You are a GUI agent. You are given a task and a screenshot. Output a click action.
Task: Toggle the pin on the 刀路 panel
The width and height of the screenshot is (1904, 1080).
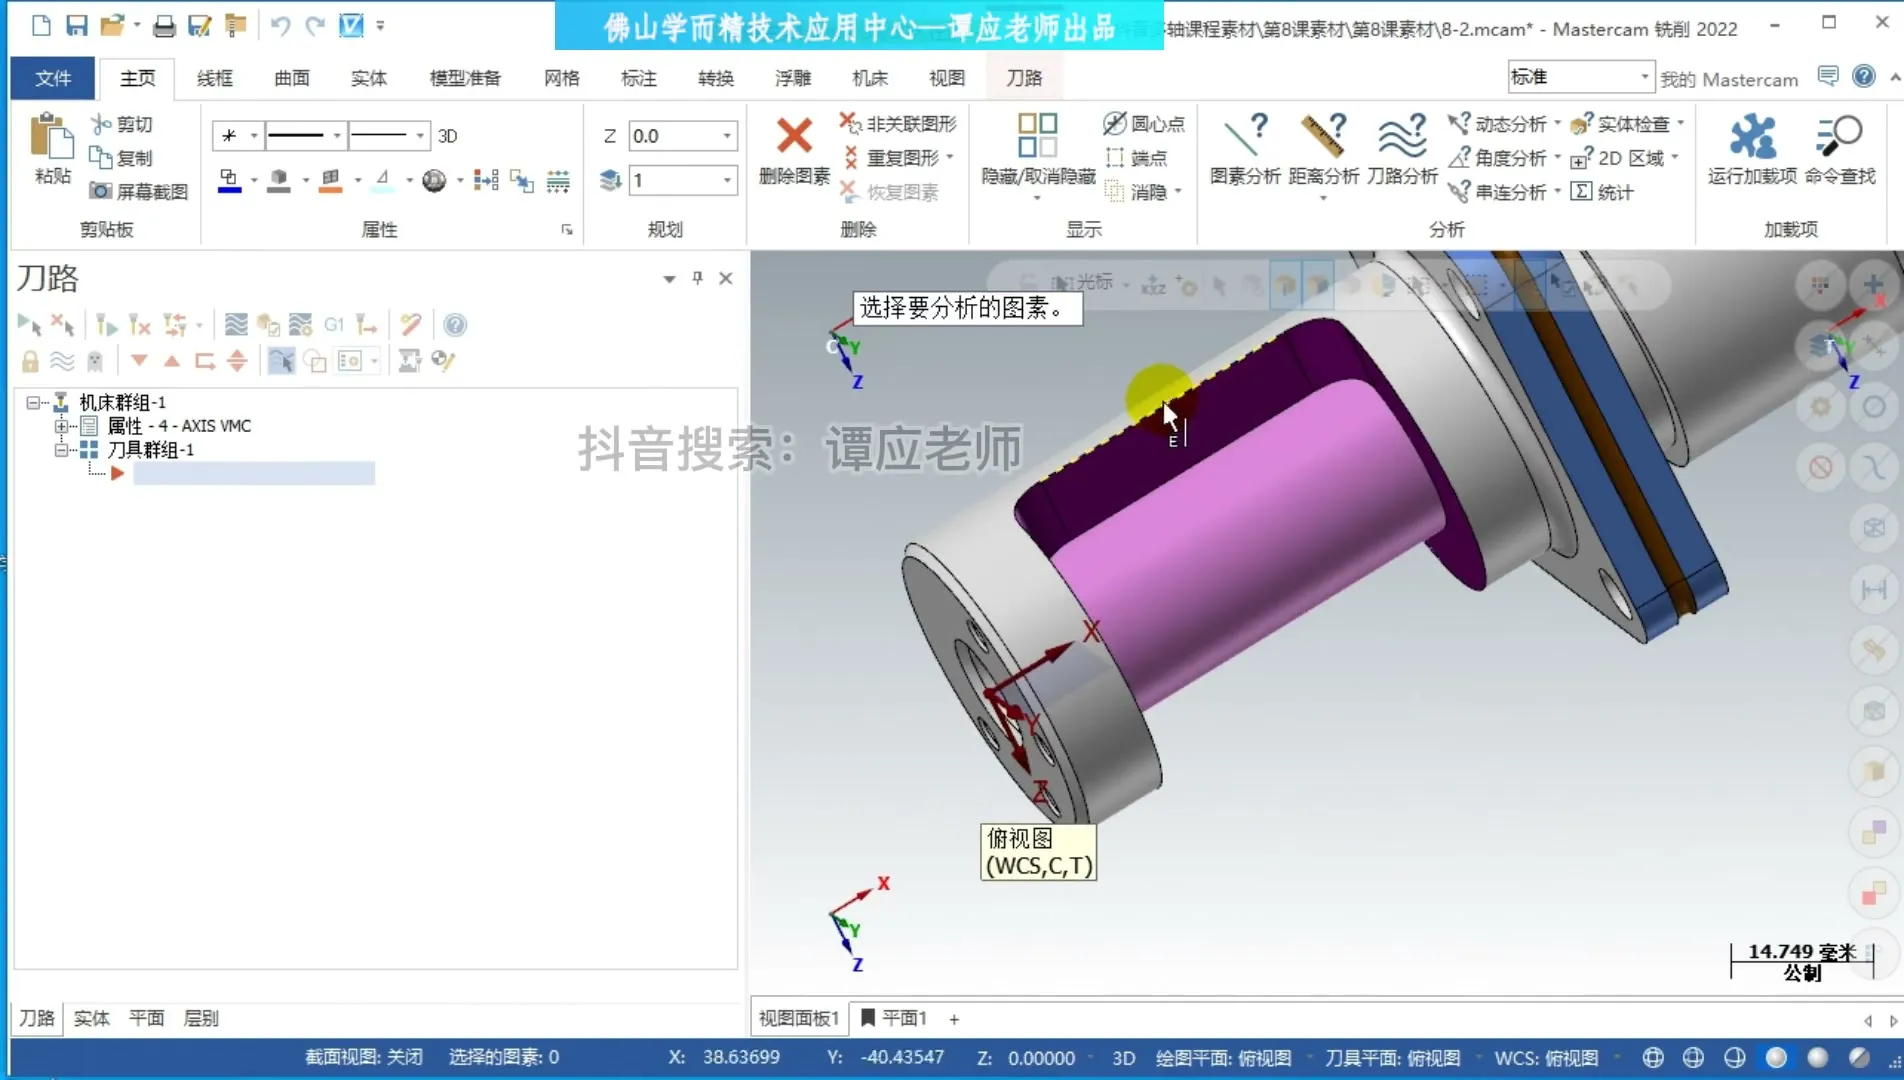tap(697, 278)
